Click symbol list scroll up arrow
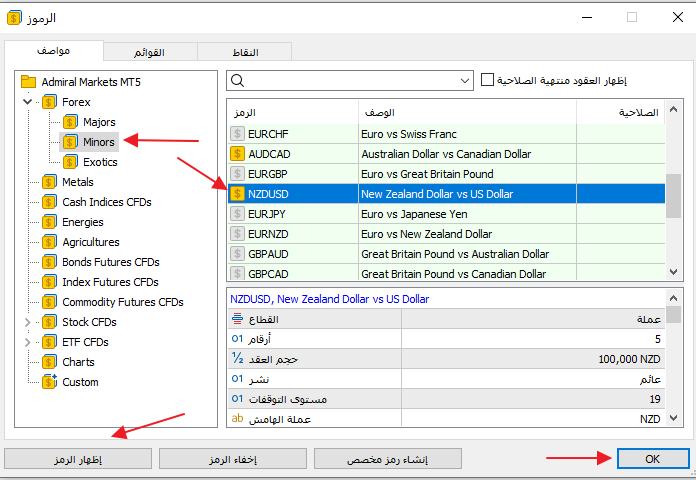Image resolution: width=696 pixels, height=480 pixels. pos(673,109)
